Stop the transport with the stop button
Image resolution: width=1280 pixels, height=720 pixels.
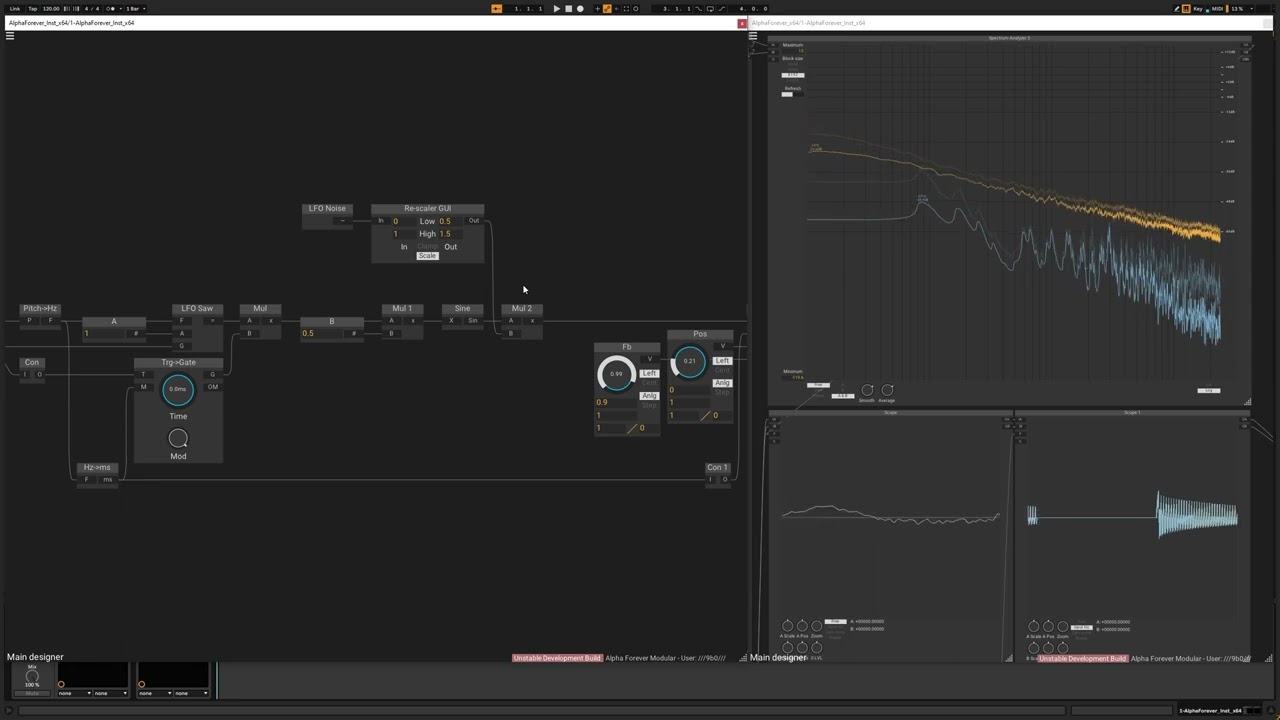[x=568, y=9]
